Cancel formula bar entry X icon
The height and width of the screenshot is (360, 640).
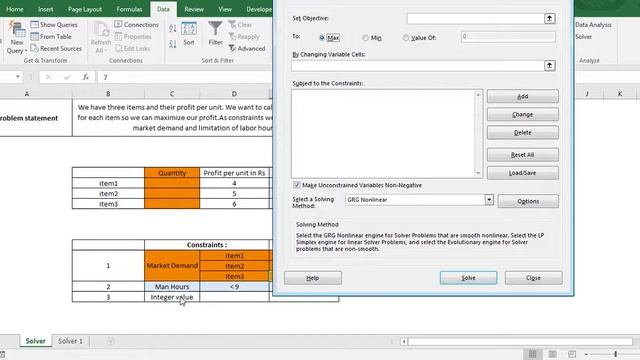coord(48,77)
